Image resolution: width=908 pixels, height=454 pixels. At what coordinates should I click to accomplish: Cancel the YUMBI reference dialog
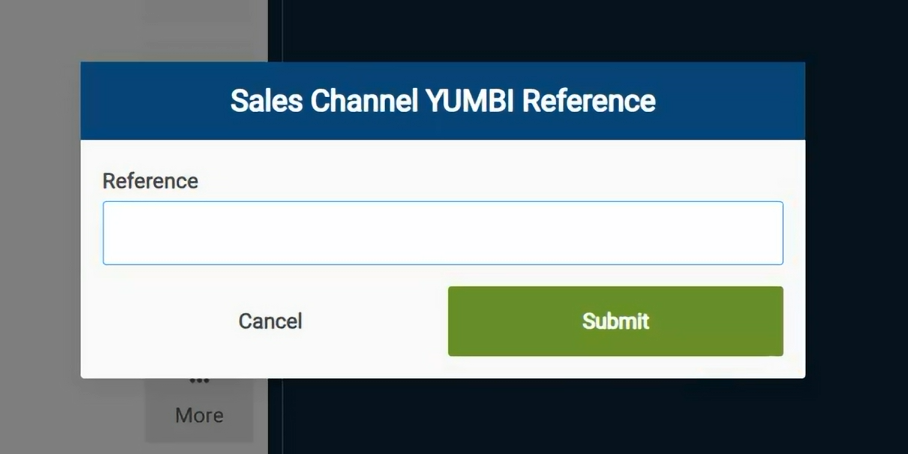270,321
